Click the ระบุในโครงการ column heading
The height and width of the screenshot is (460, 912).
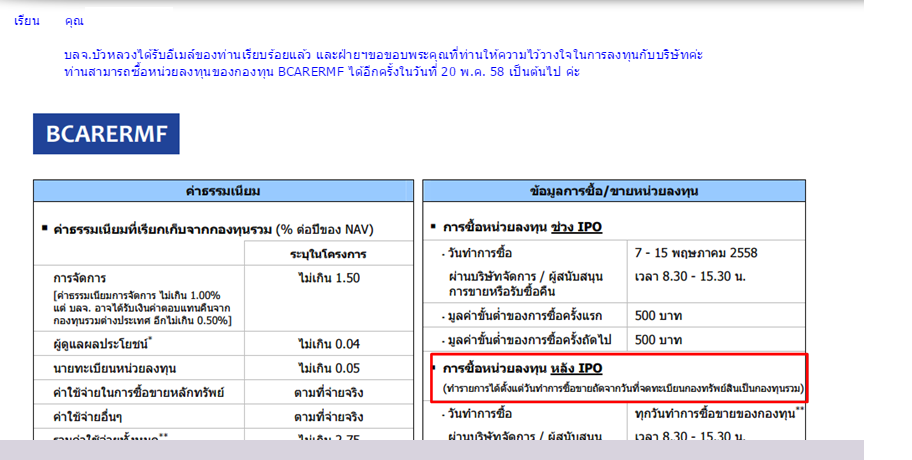click(x=328, y=254)
